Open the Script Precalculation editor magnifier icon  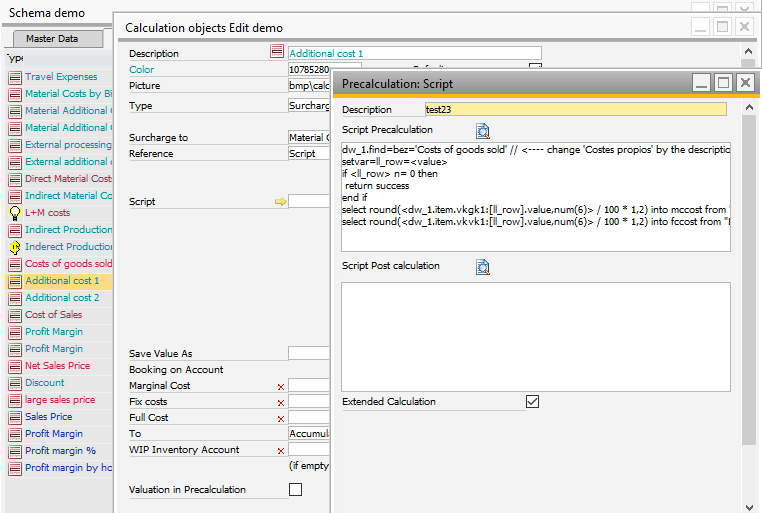[x=483, y=130]
